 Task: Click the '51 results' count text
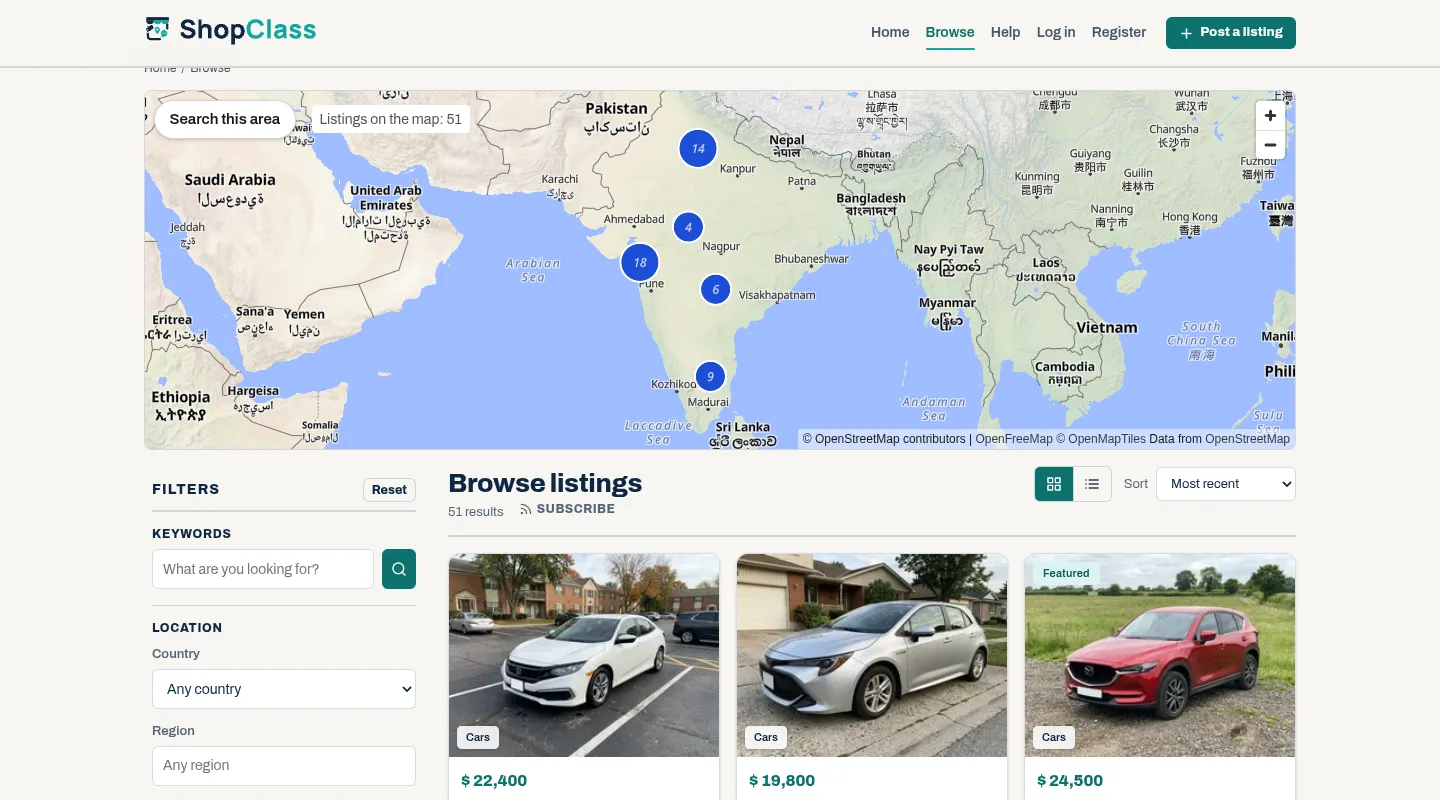coord(476,512)
